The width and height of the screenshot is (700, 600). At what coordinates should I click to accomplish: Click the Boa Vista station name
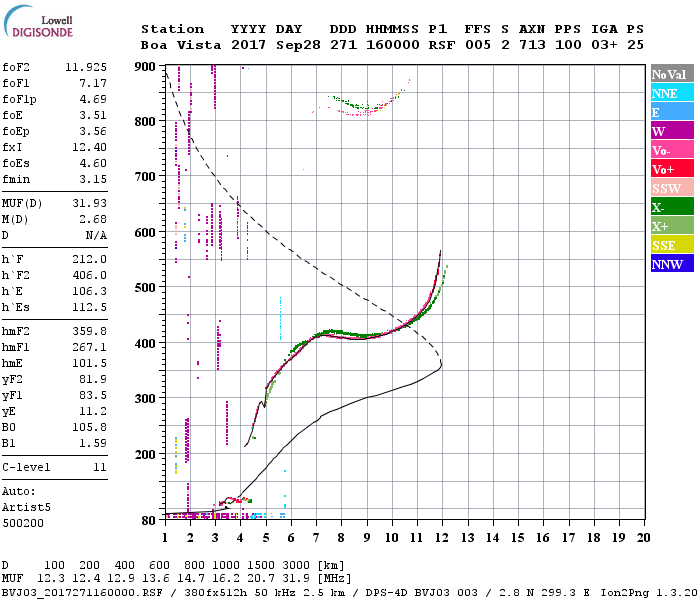181,45
